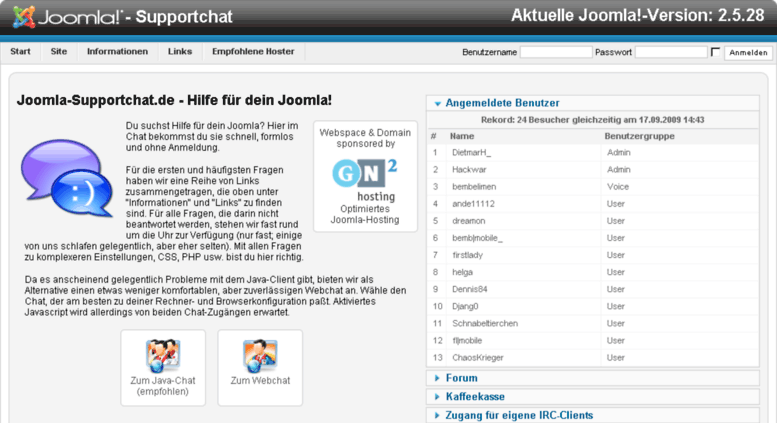Click the Optimiertes Joomla-Hosting text link
This screenshot has height=423, width=777.
pos(365,214)
